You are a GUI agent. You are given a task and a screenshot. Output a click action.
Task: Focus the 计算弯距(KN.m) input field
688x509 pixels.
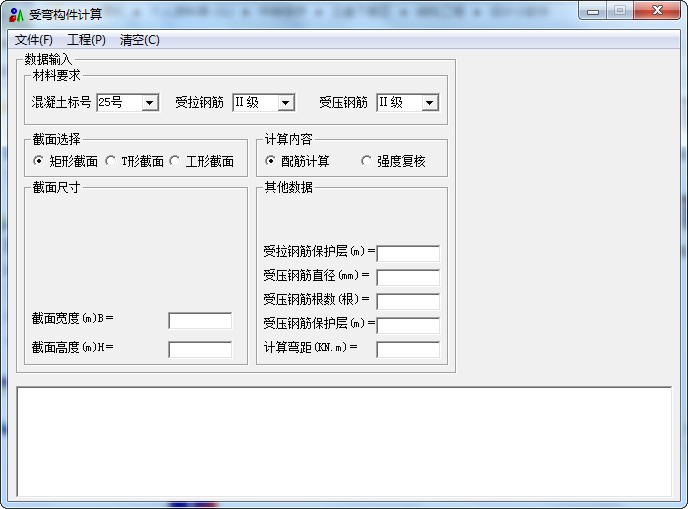coord(408,350)
